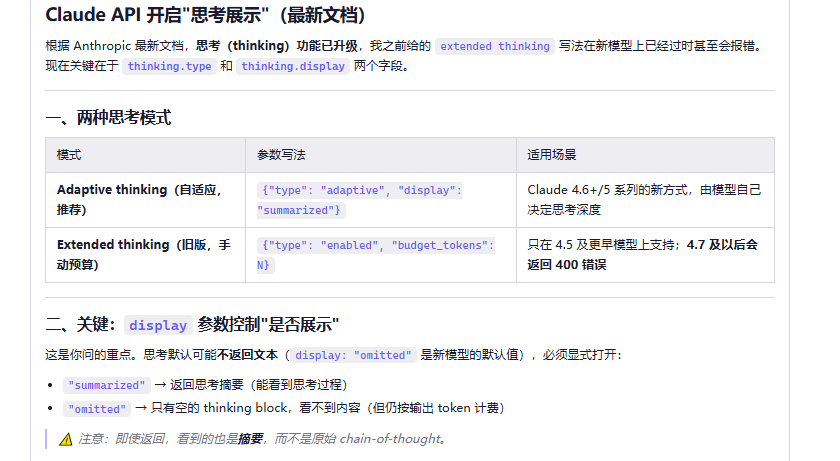Click the table header cell 适用场景
The height and width of the screenshot is (461, 840).
pos(645,155)
